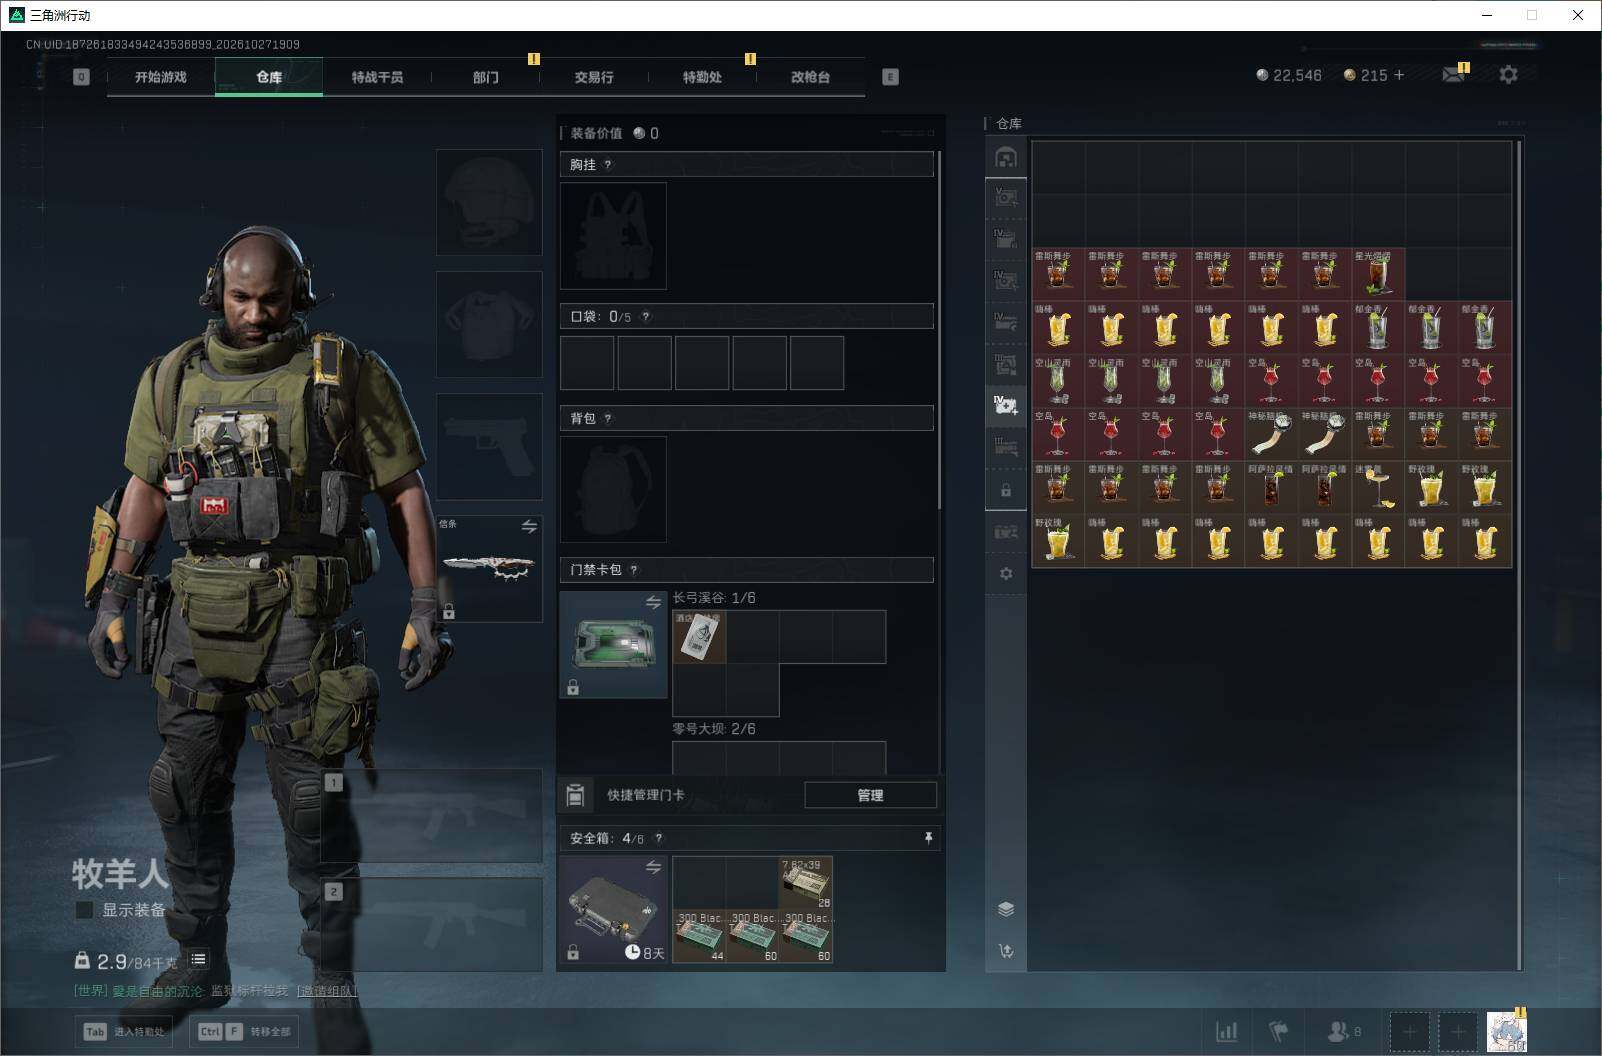Swap the safe box container

(x=653, y=867)
